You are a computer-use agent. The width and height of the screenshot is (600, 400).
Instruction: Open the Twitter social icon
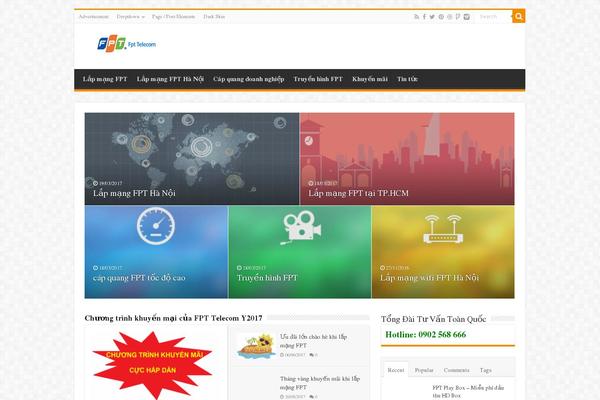coord(432,17)
